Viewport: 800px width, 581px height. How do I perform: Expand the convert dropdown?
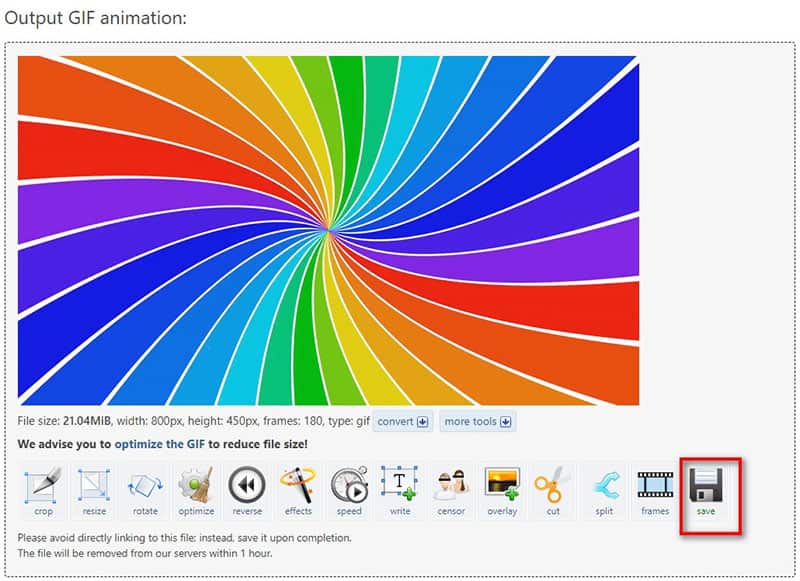point(403,421)
